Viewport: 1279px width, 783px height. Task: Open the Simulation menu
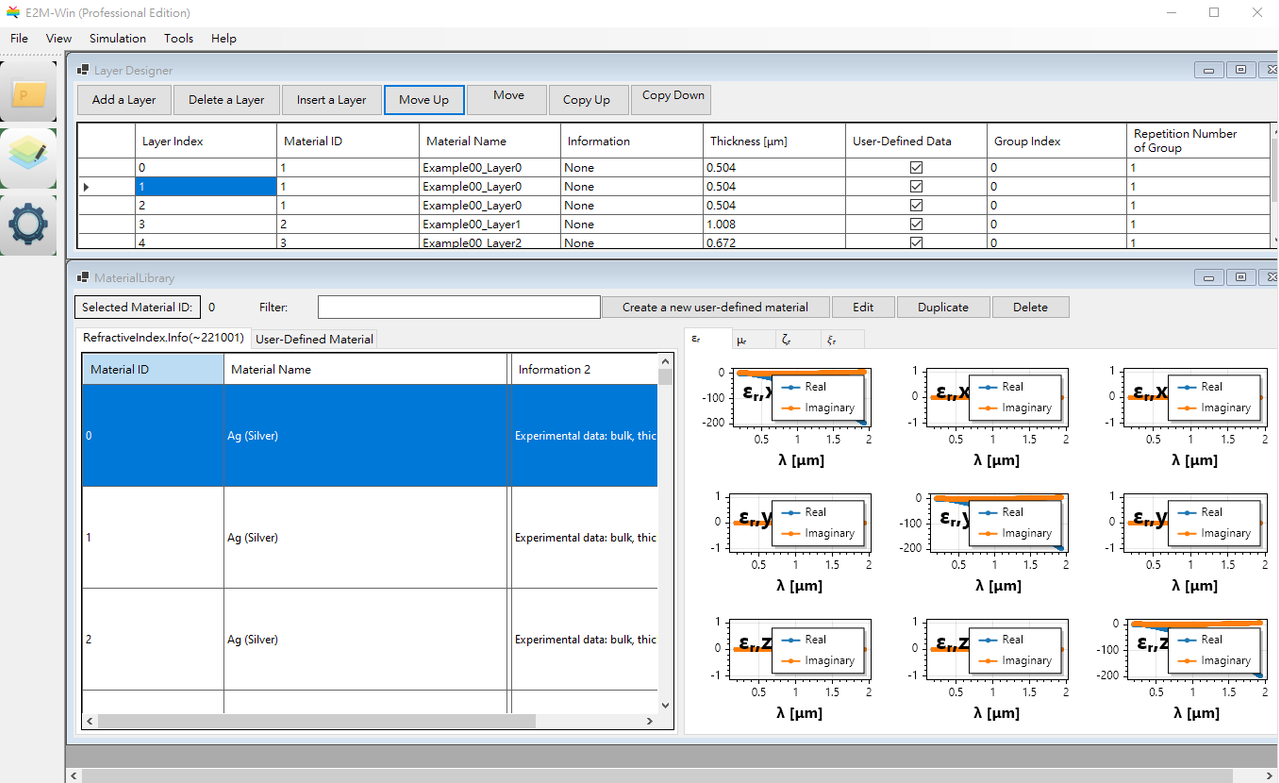(117, 38)
